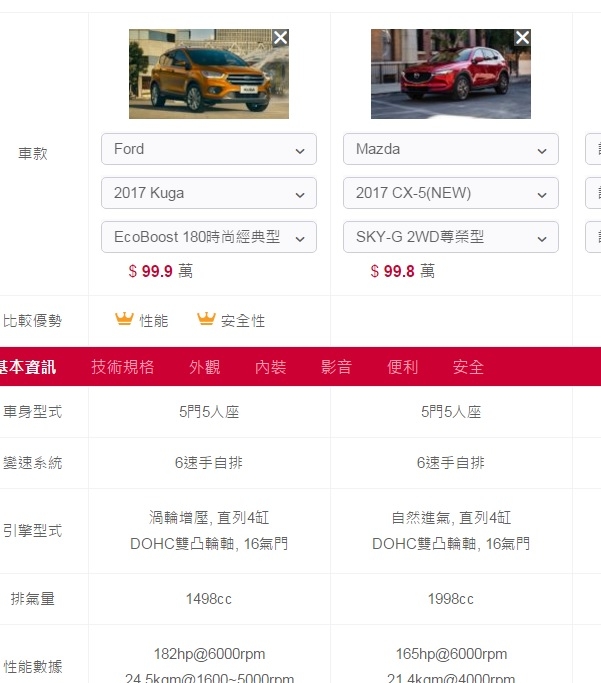The width and height of the screenshot is (601, 683).
Task: Select the 基本資訊 tab
Action: tap(28, 367)
